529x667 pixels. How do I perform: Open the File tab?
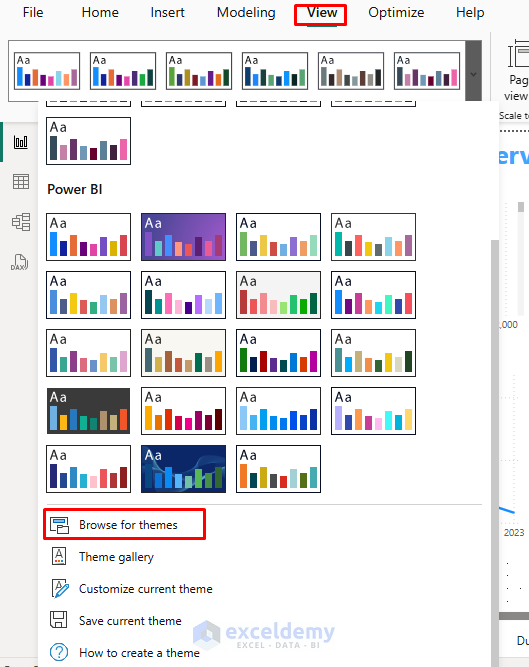[33, 12]
